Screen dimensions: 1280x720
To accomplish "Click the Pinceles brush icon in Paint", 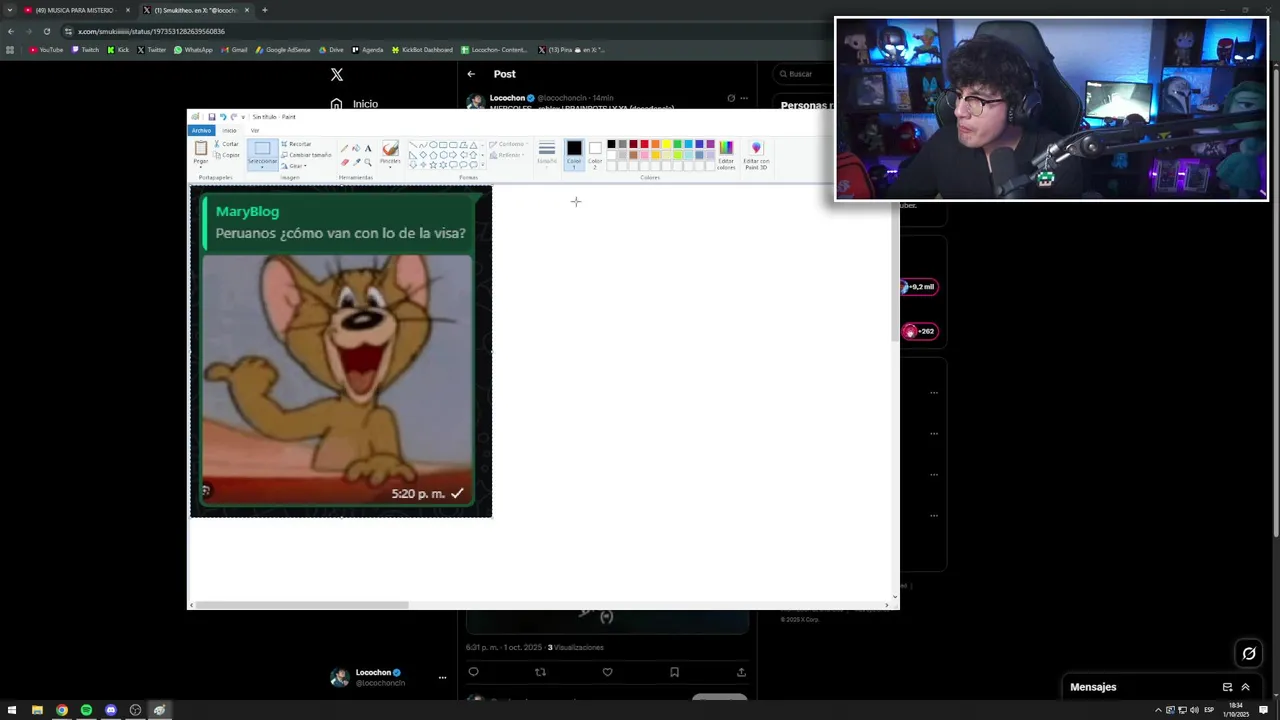I will coord(390,148).
